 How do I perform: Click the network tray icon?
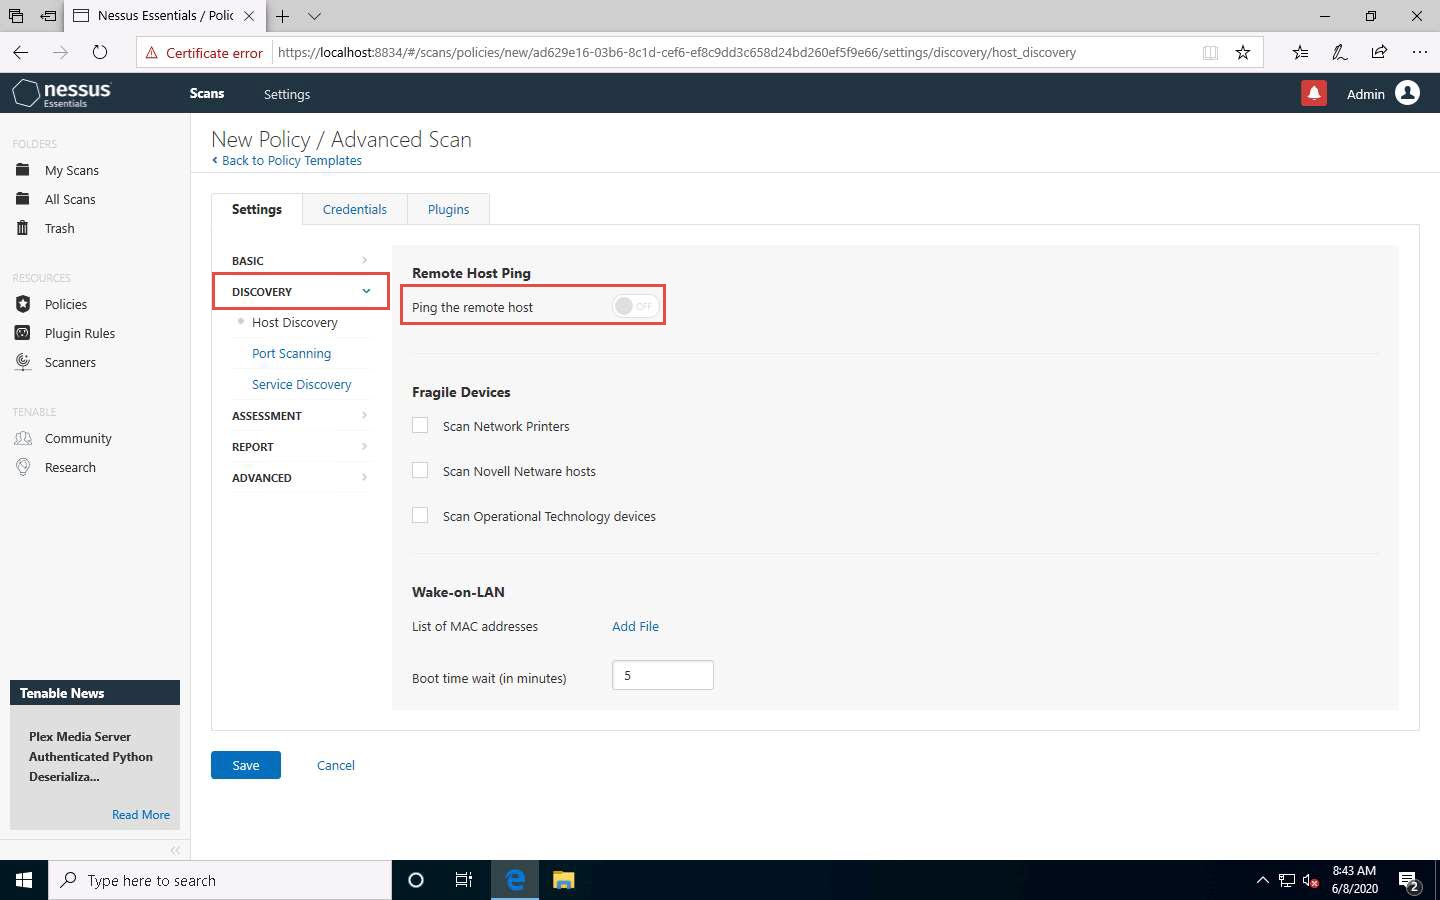pos(1287,881)
